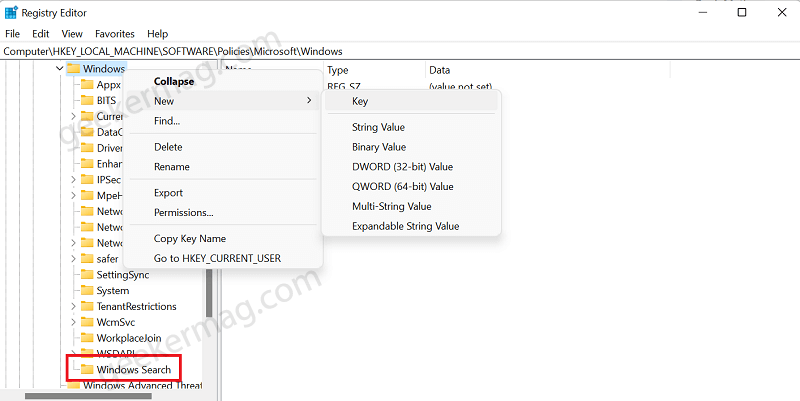Expand the Curren... key chevron
This screenshot has width=800, height=401.
[x=73, y=116]
